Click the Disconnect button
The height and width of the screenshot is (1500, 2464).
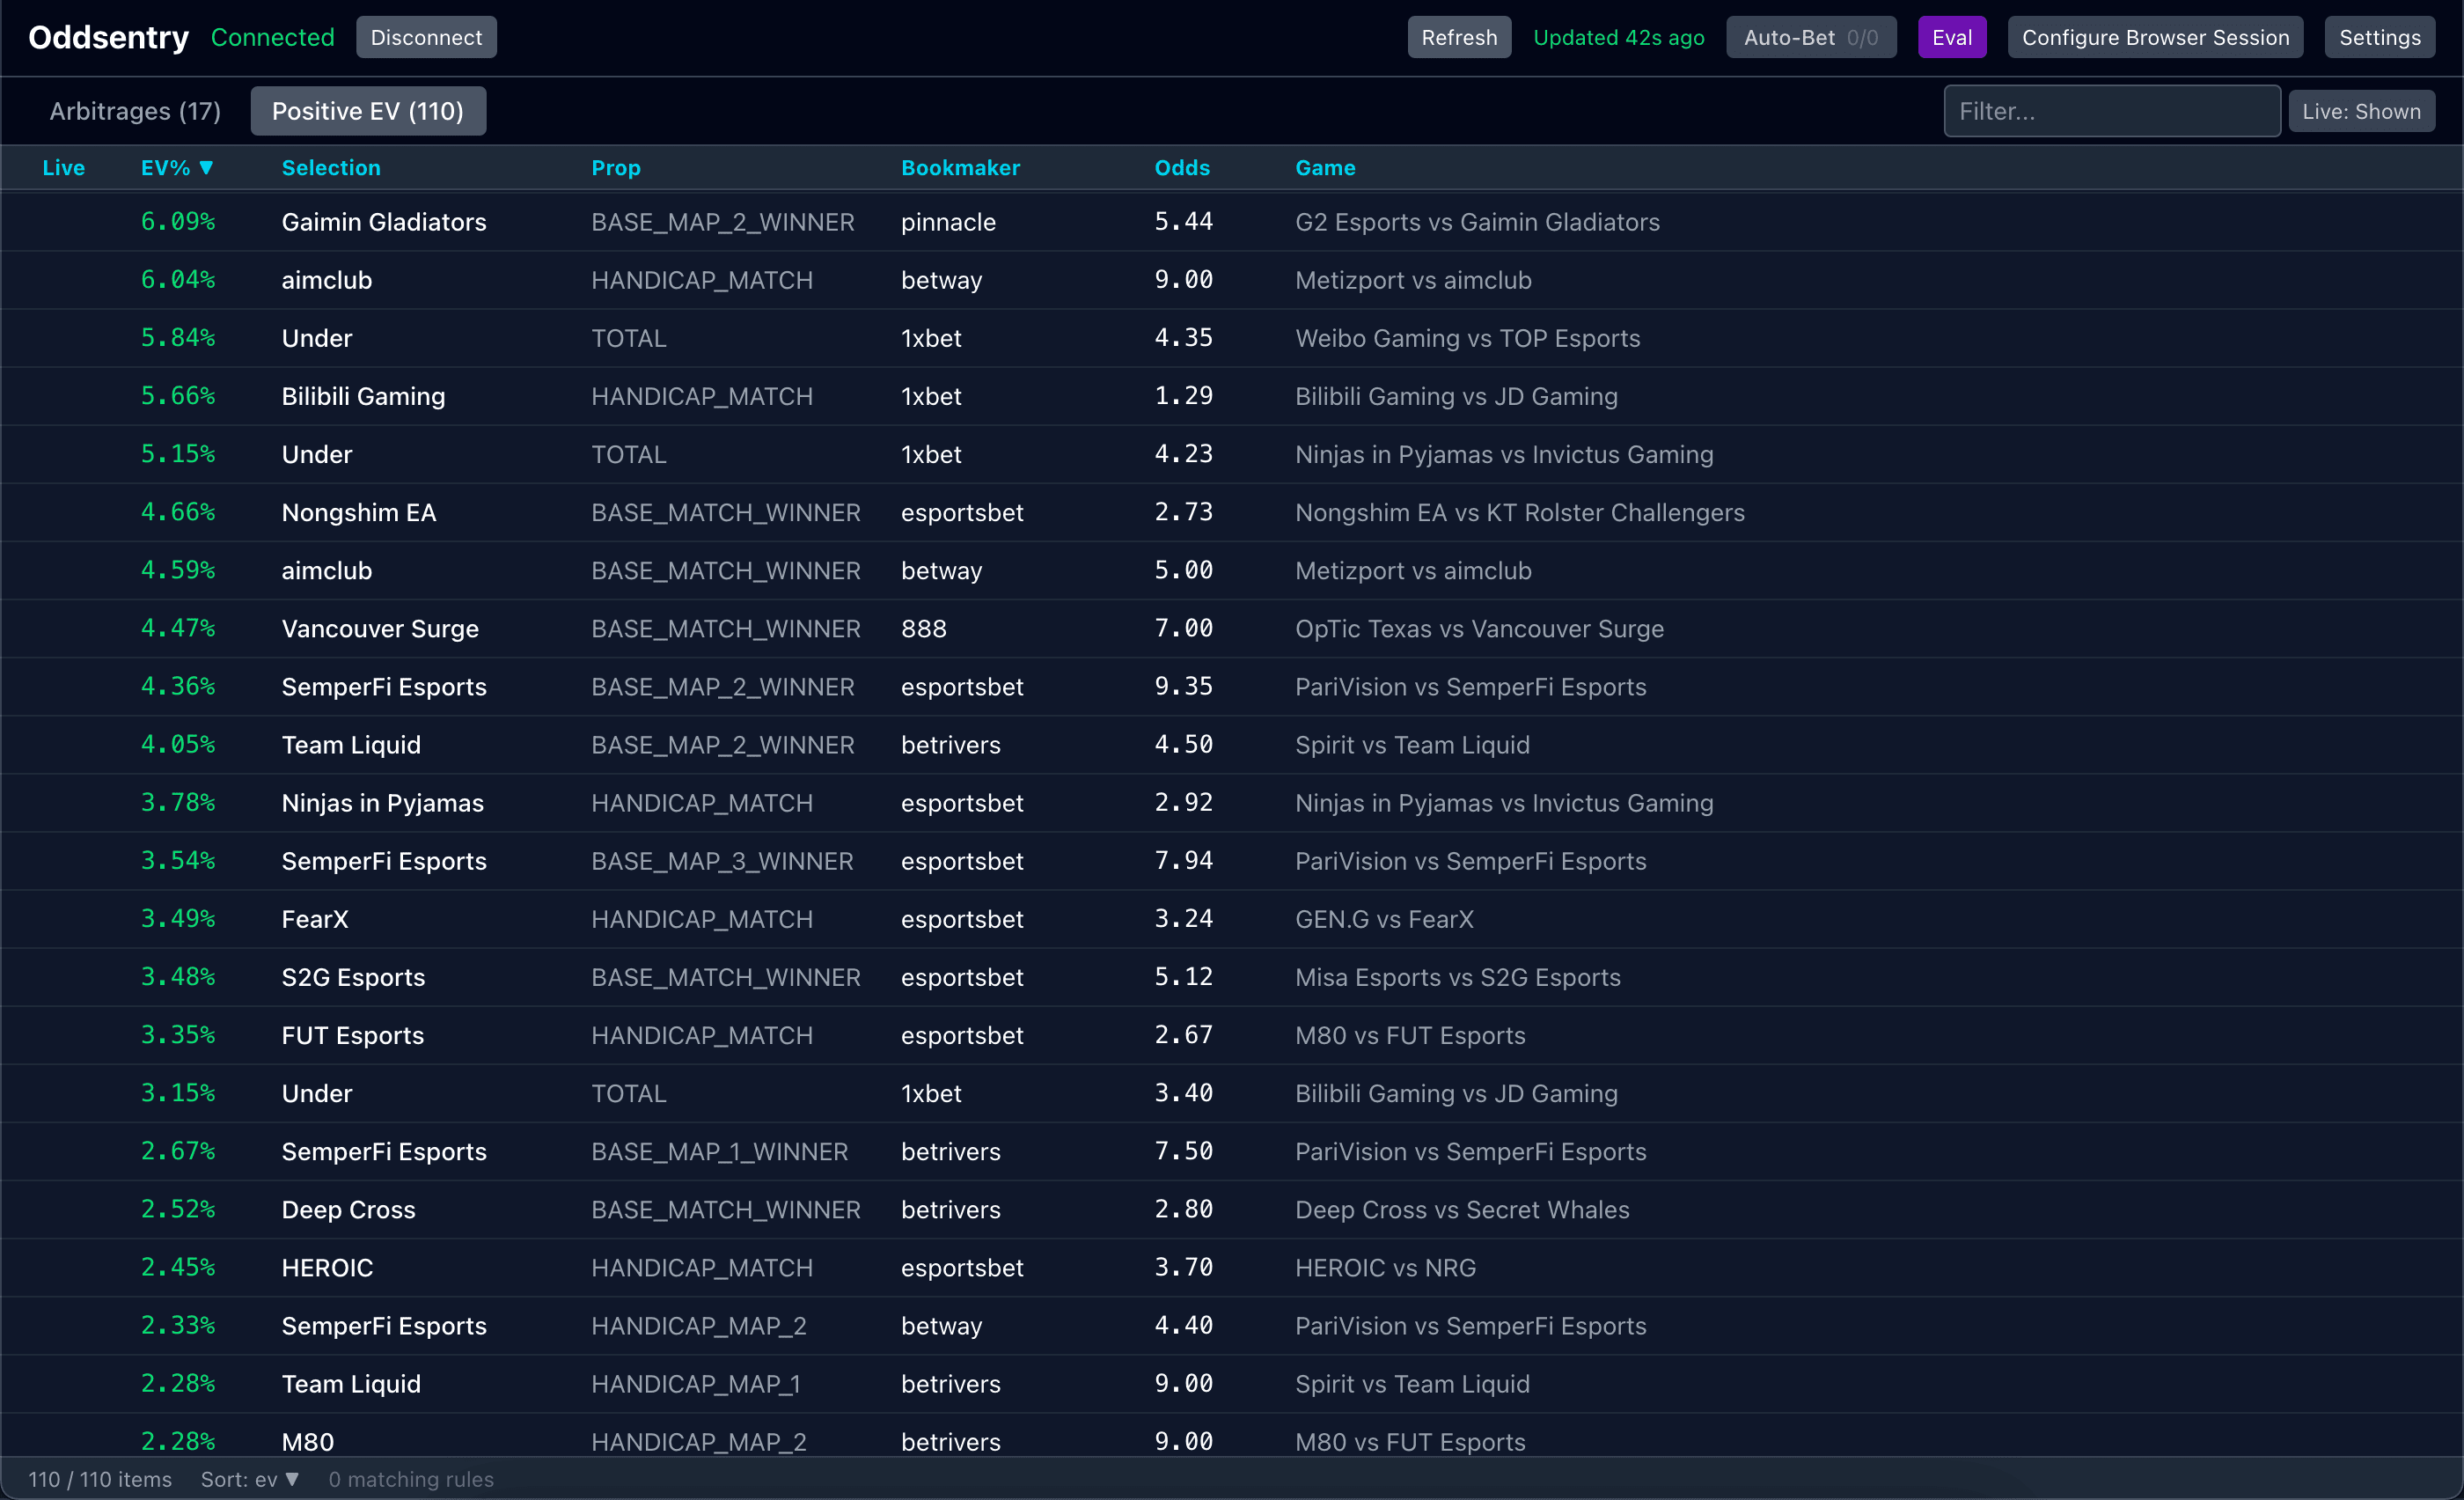[x=426, y=37]
